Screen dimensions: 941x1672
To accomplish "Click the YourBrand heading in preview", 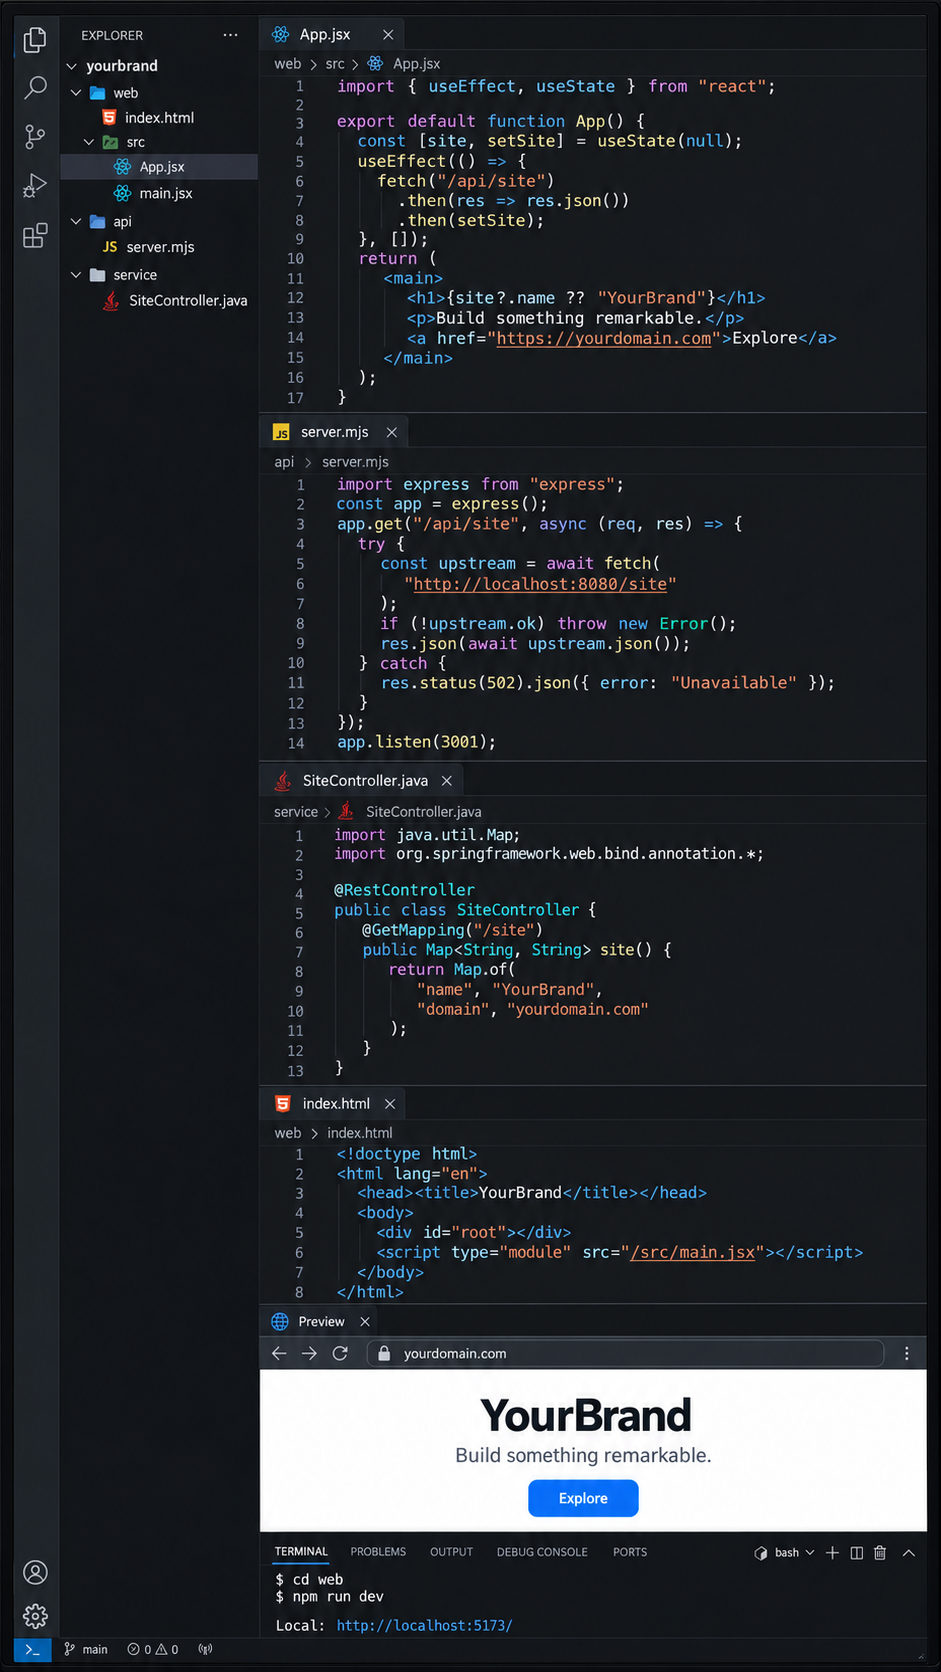I will coord(586,1415).
